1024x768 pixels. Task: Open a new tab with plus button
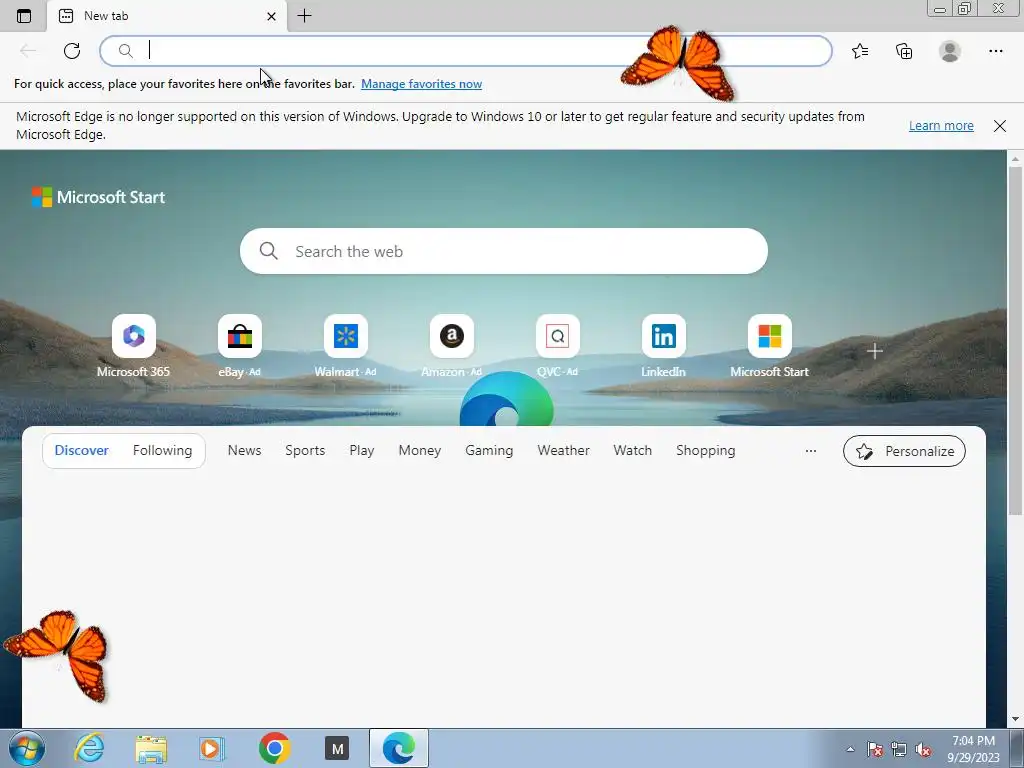point(304,16)
